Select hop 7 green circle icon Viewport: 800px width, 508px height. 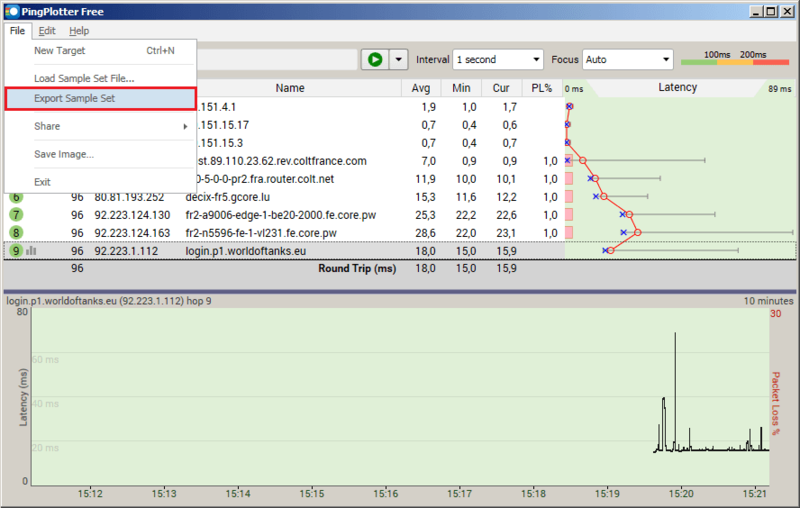(16, 215)
